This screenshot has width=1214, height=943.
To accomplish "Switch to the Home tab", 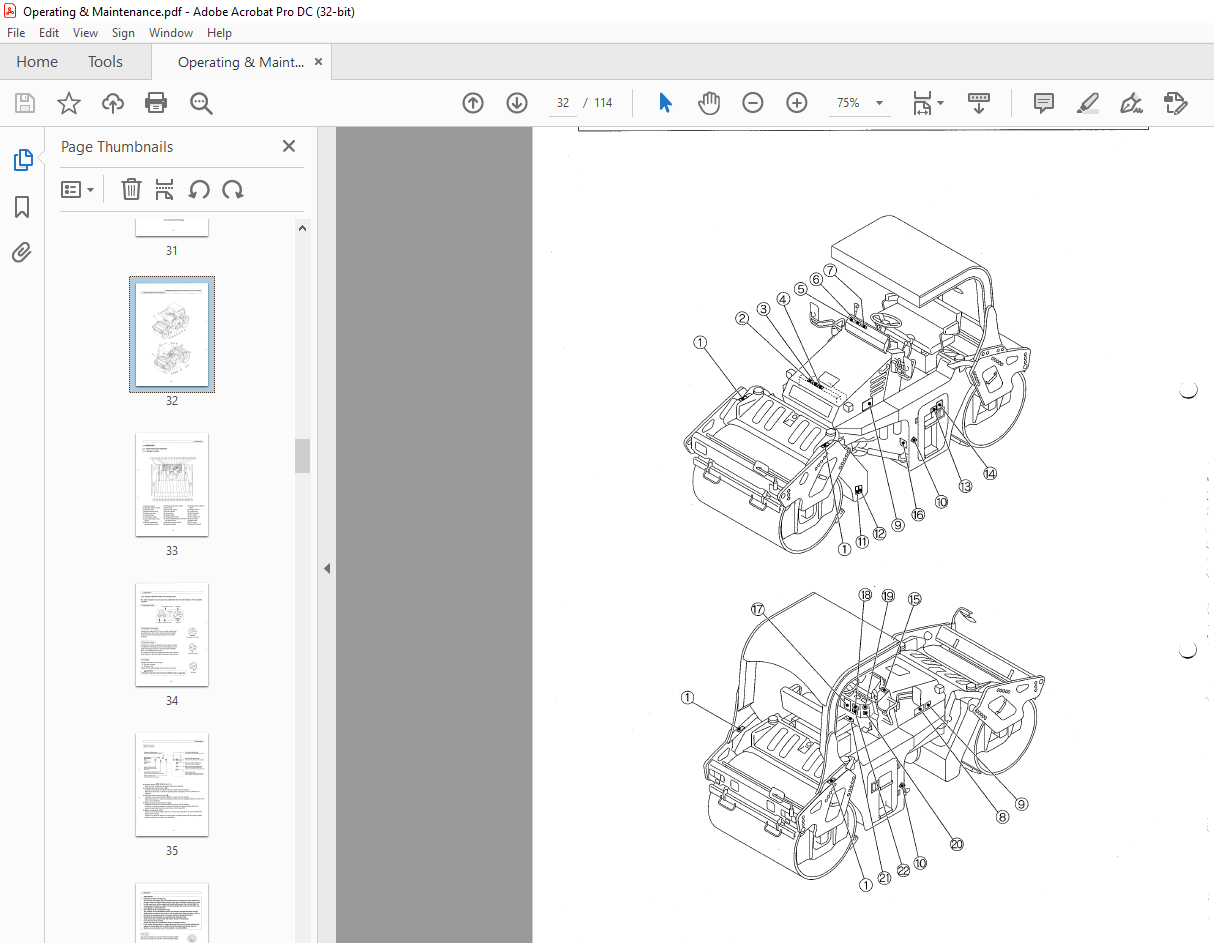I will [x=37, y=62].
